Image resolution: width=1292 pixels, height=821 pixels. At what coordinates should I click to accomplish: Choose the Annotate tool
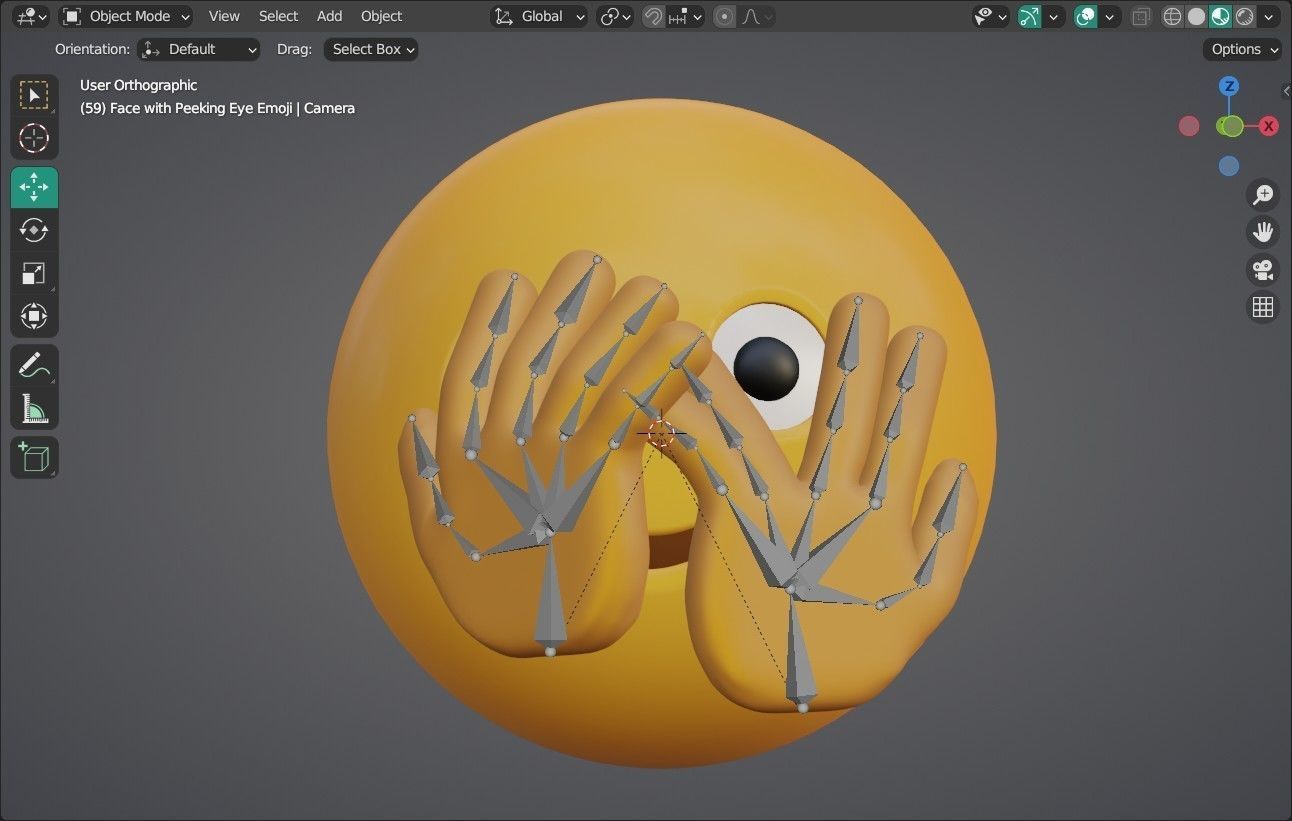point(34,365)
